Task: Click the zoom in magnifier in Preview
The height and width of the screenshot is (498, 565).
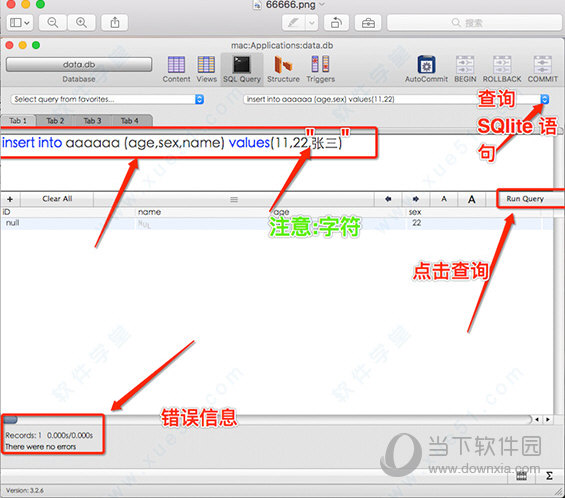Action: (x=81, y=23)
